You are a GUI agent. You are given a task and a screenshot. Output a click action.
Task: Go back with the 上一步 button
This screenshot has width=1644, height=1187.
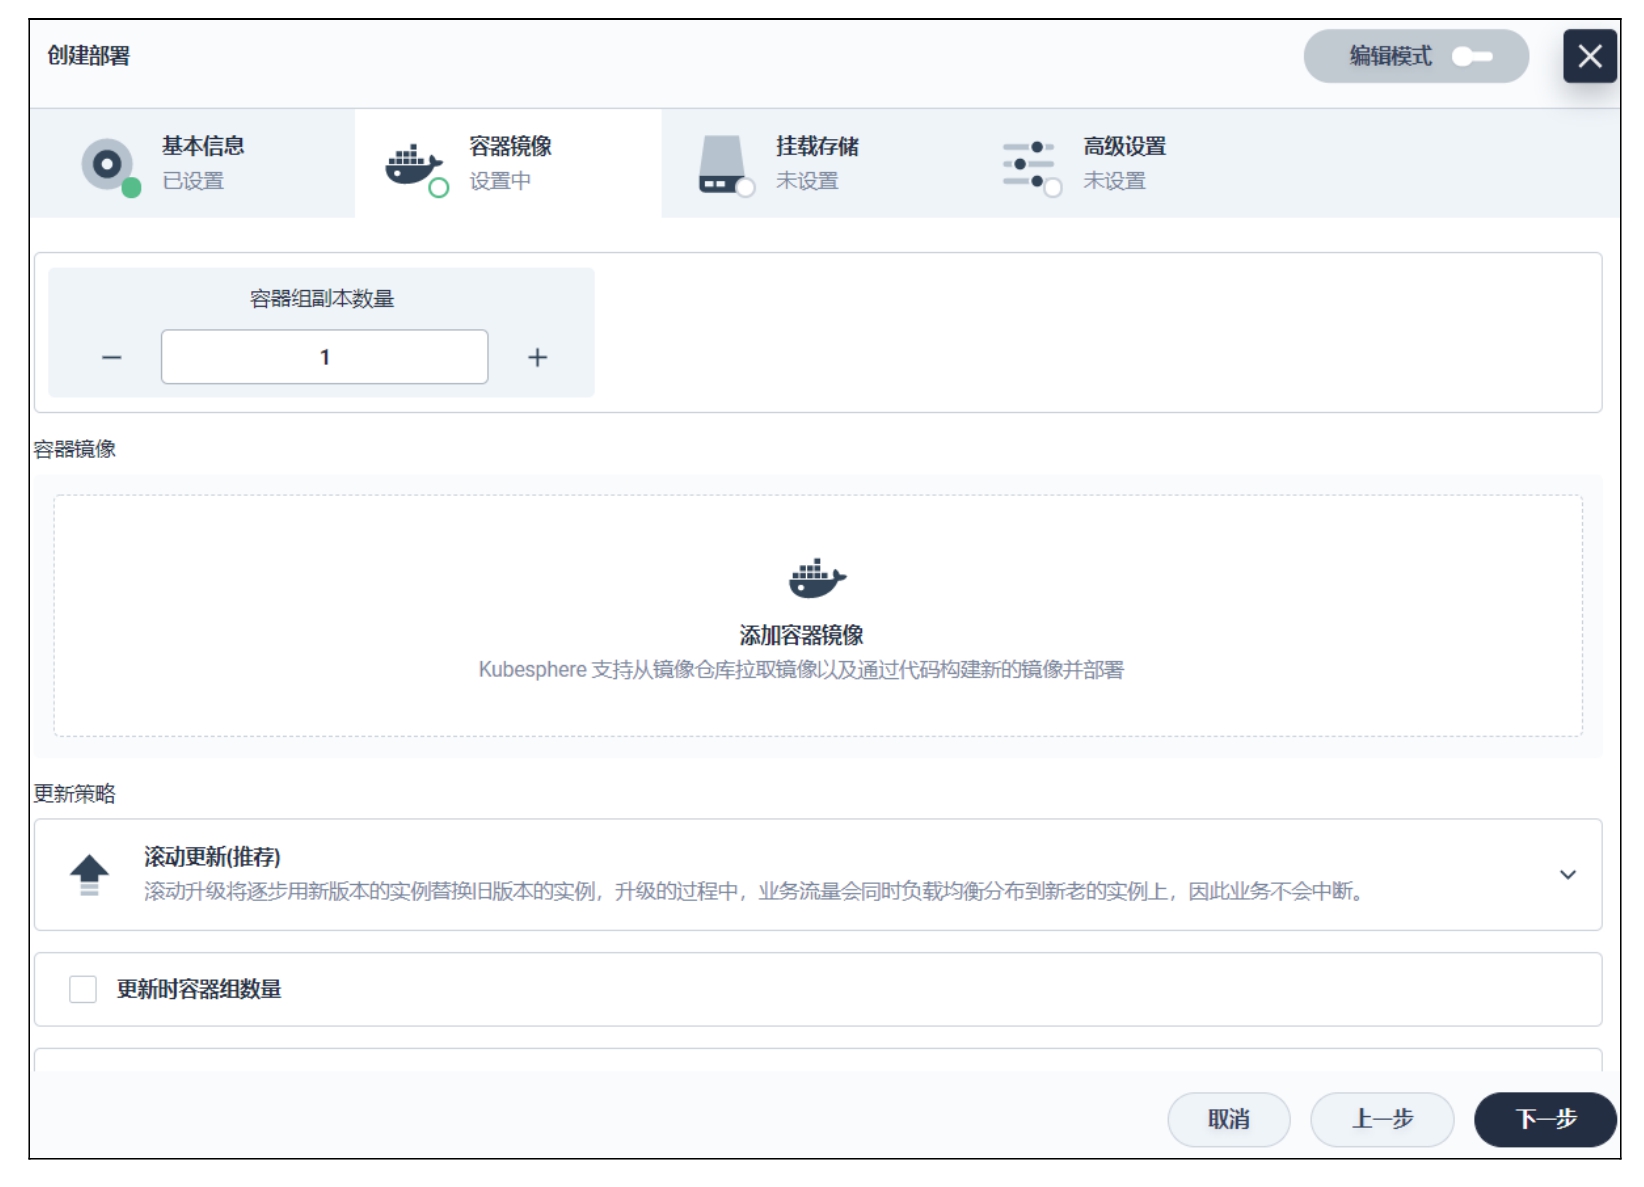point(1381,1119)
